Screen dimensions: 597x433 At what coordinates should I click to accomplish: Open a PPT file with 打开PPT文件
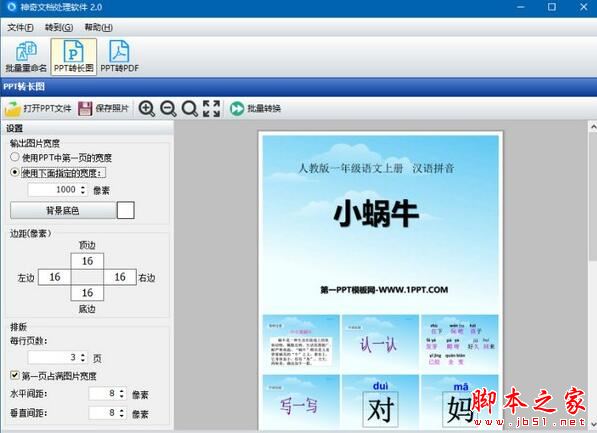(x=38, y=109)
